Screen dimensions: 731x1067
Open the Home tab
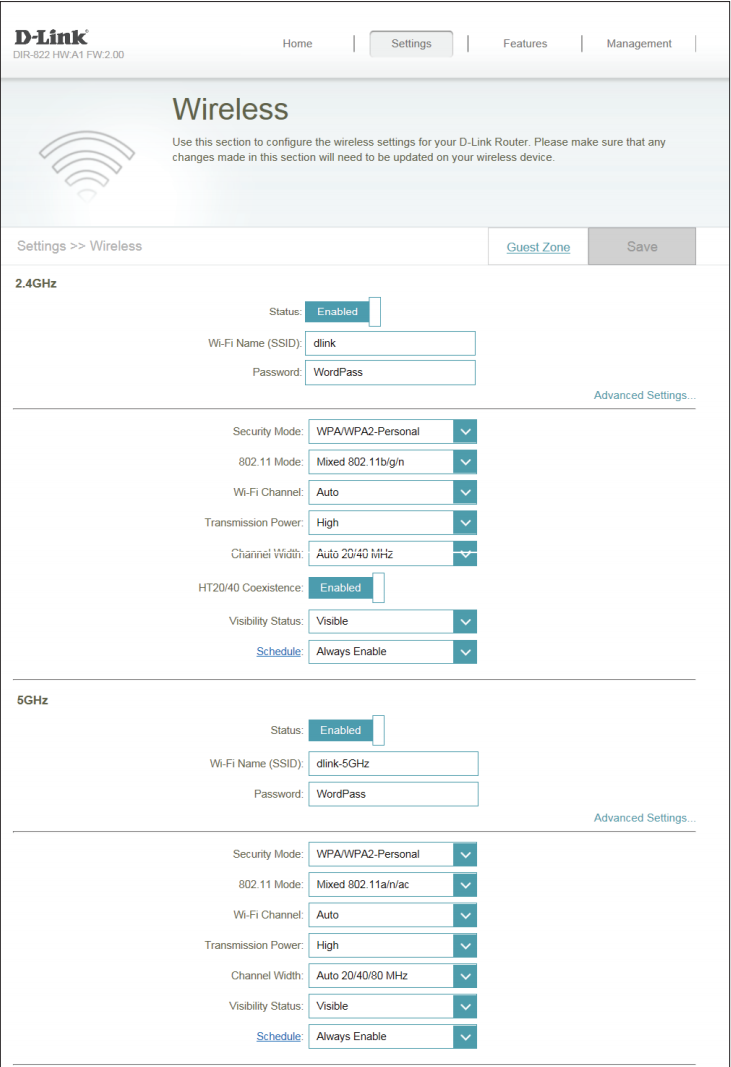click(297, 44)
